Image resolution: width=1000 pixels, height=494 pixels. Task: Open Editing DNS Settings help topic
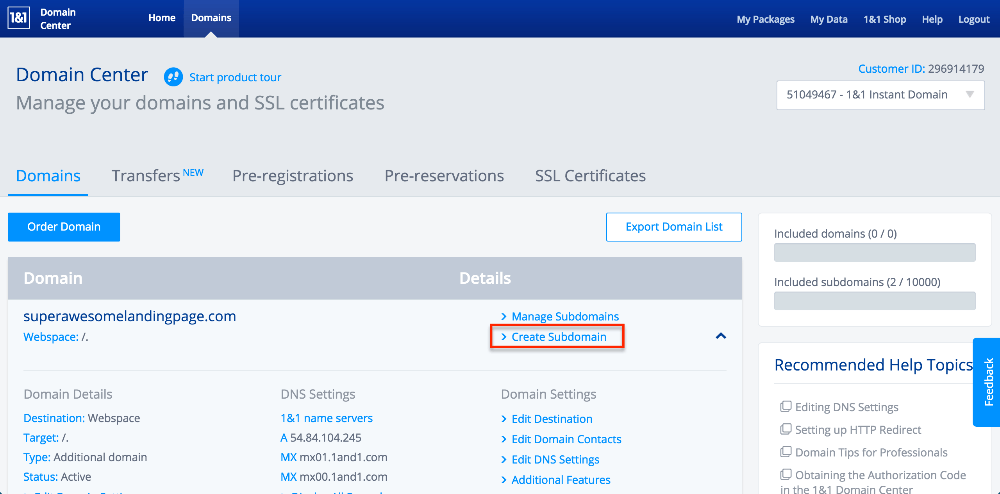[847, 407]
